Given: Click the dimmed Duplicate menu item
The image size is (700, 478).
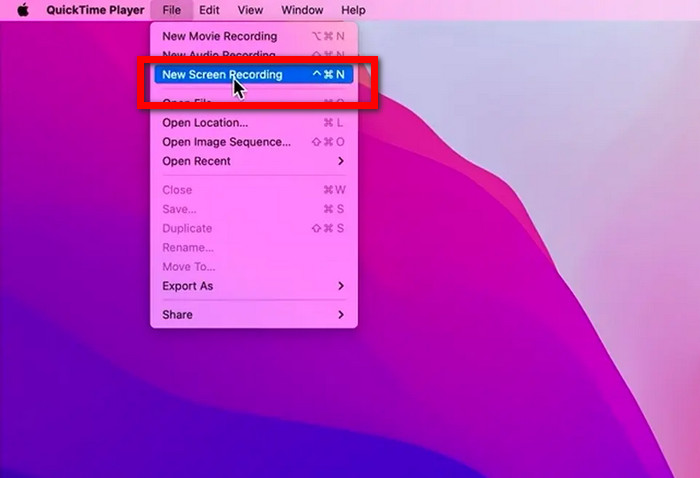Looking at the screenshot, I should pos(254,229).
